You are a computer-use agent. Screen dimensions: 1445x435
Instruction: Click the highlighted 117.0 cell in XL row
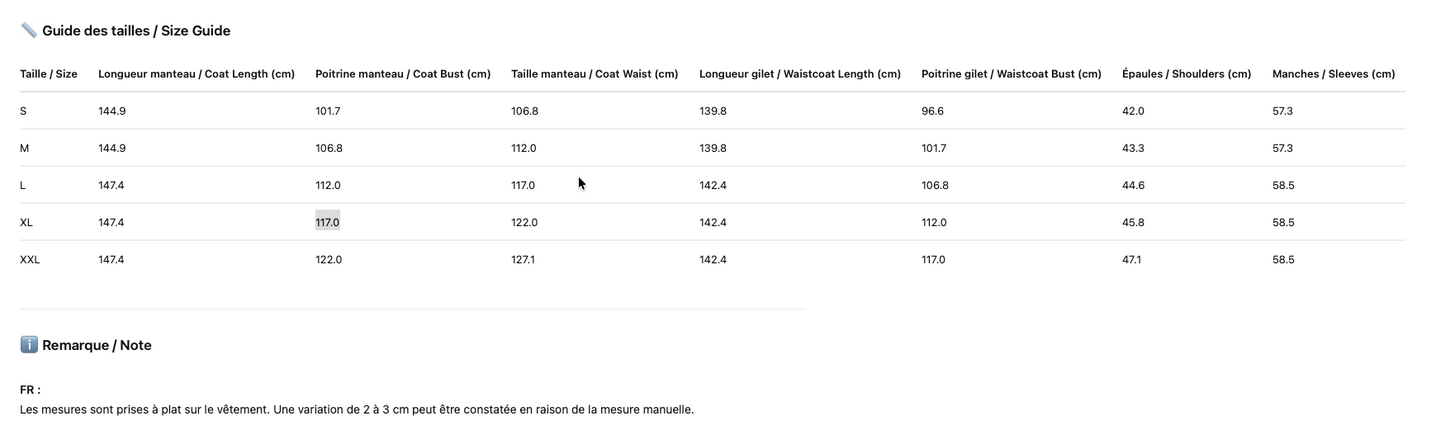click(x=327, y=222)
